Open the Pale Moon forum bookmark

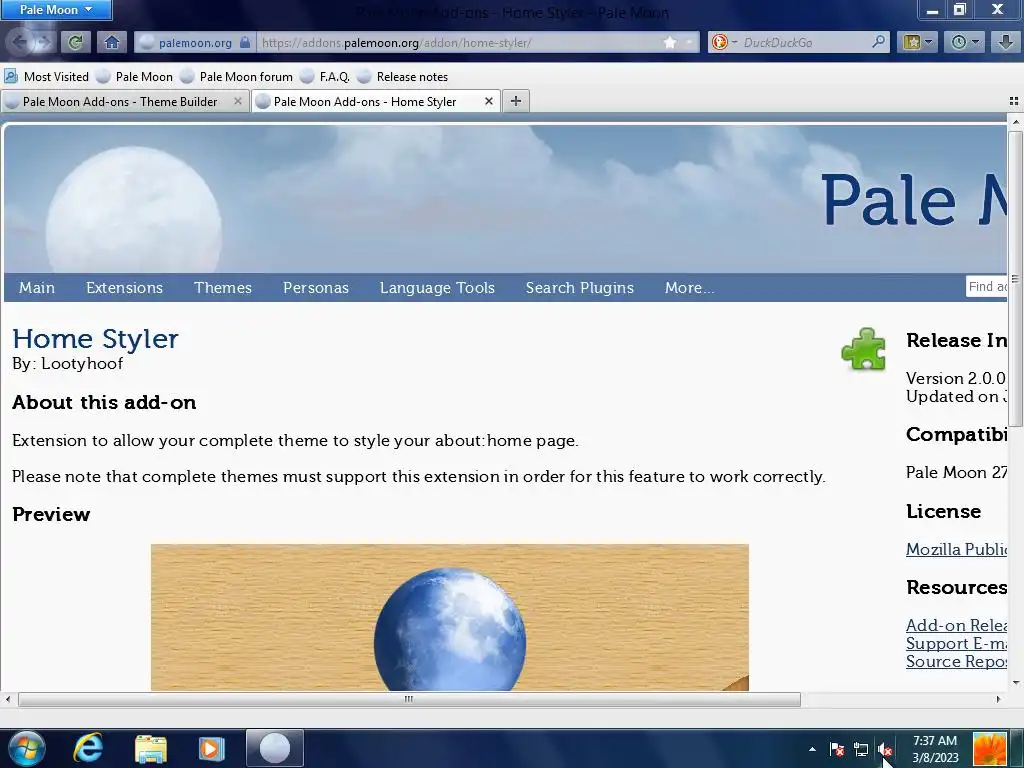point(236,76)
